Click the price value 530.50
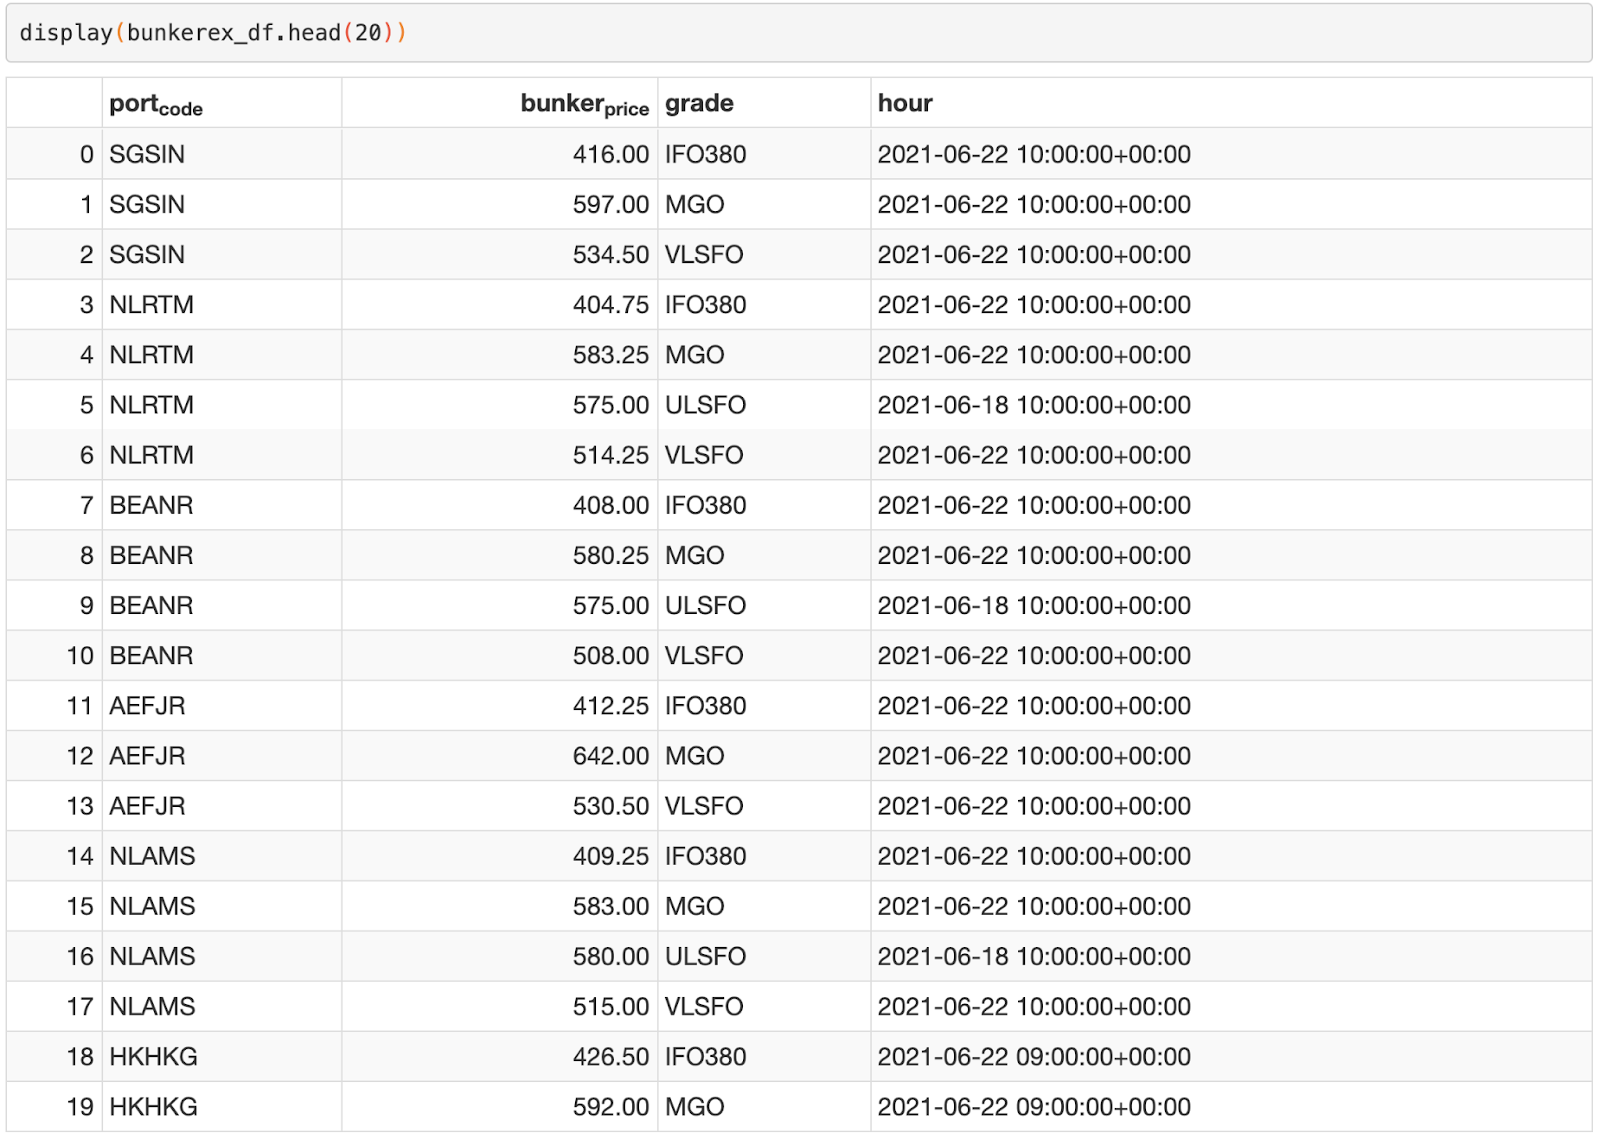Viewport: 1600px width, 1136px height. (x=611, y=806)
